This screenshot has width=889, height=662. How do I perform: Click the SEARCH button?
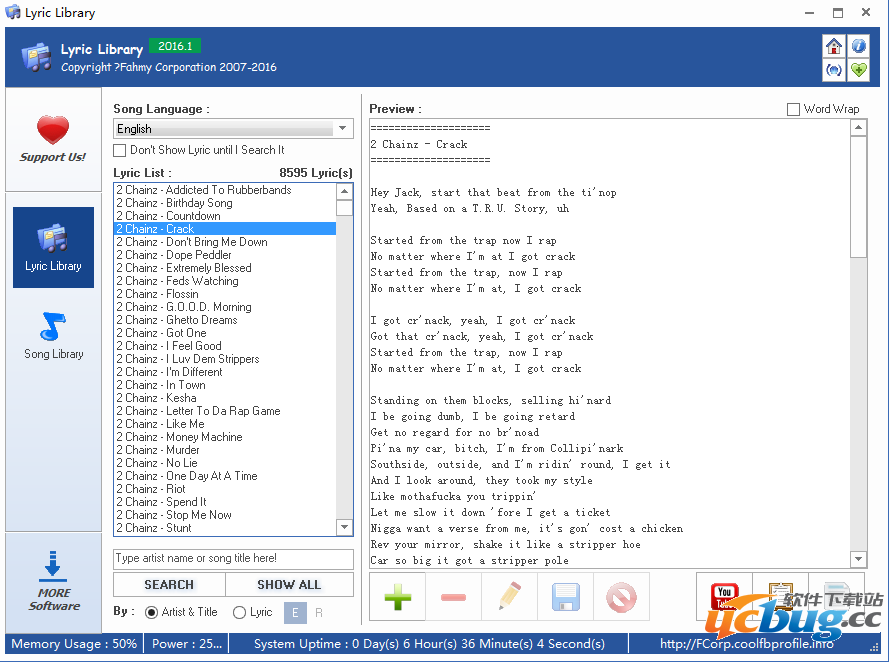click(169, 585)
